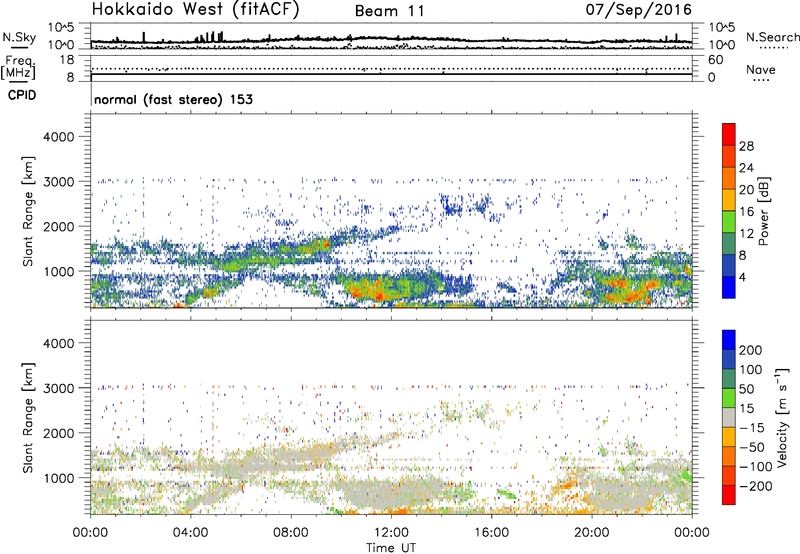Pick the gray segment of Velocity colorbar
This screenshot has height=554, width=800.
(x=729, y=418)
